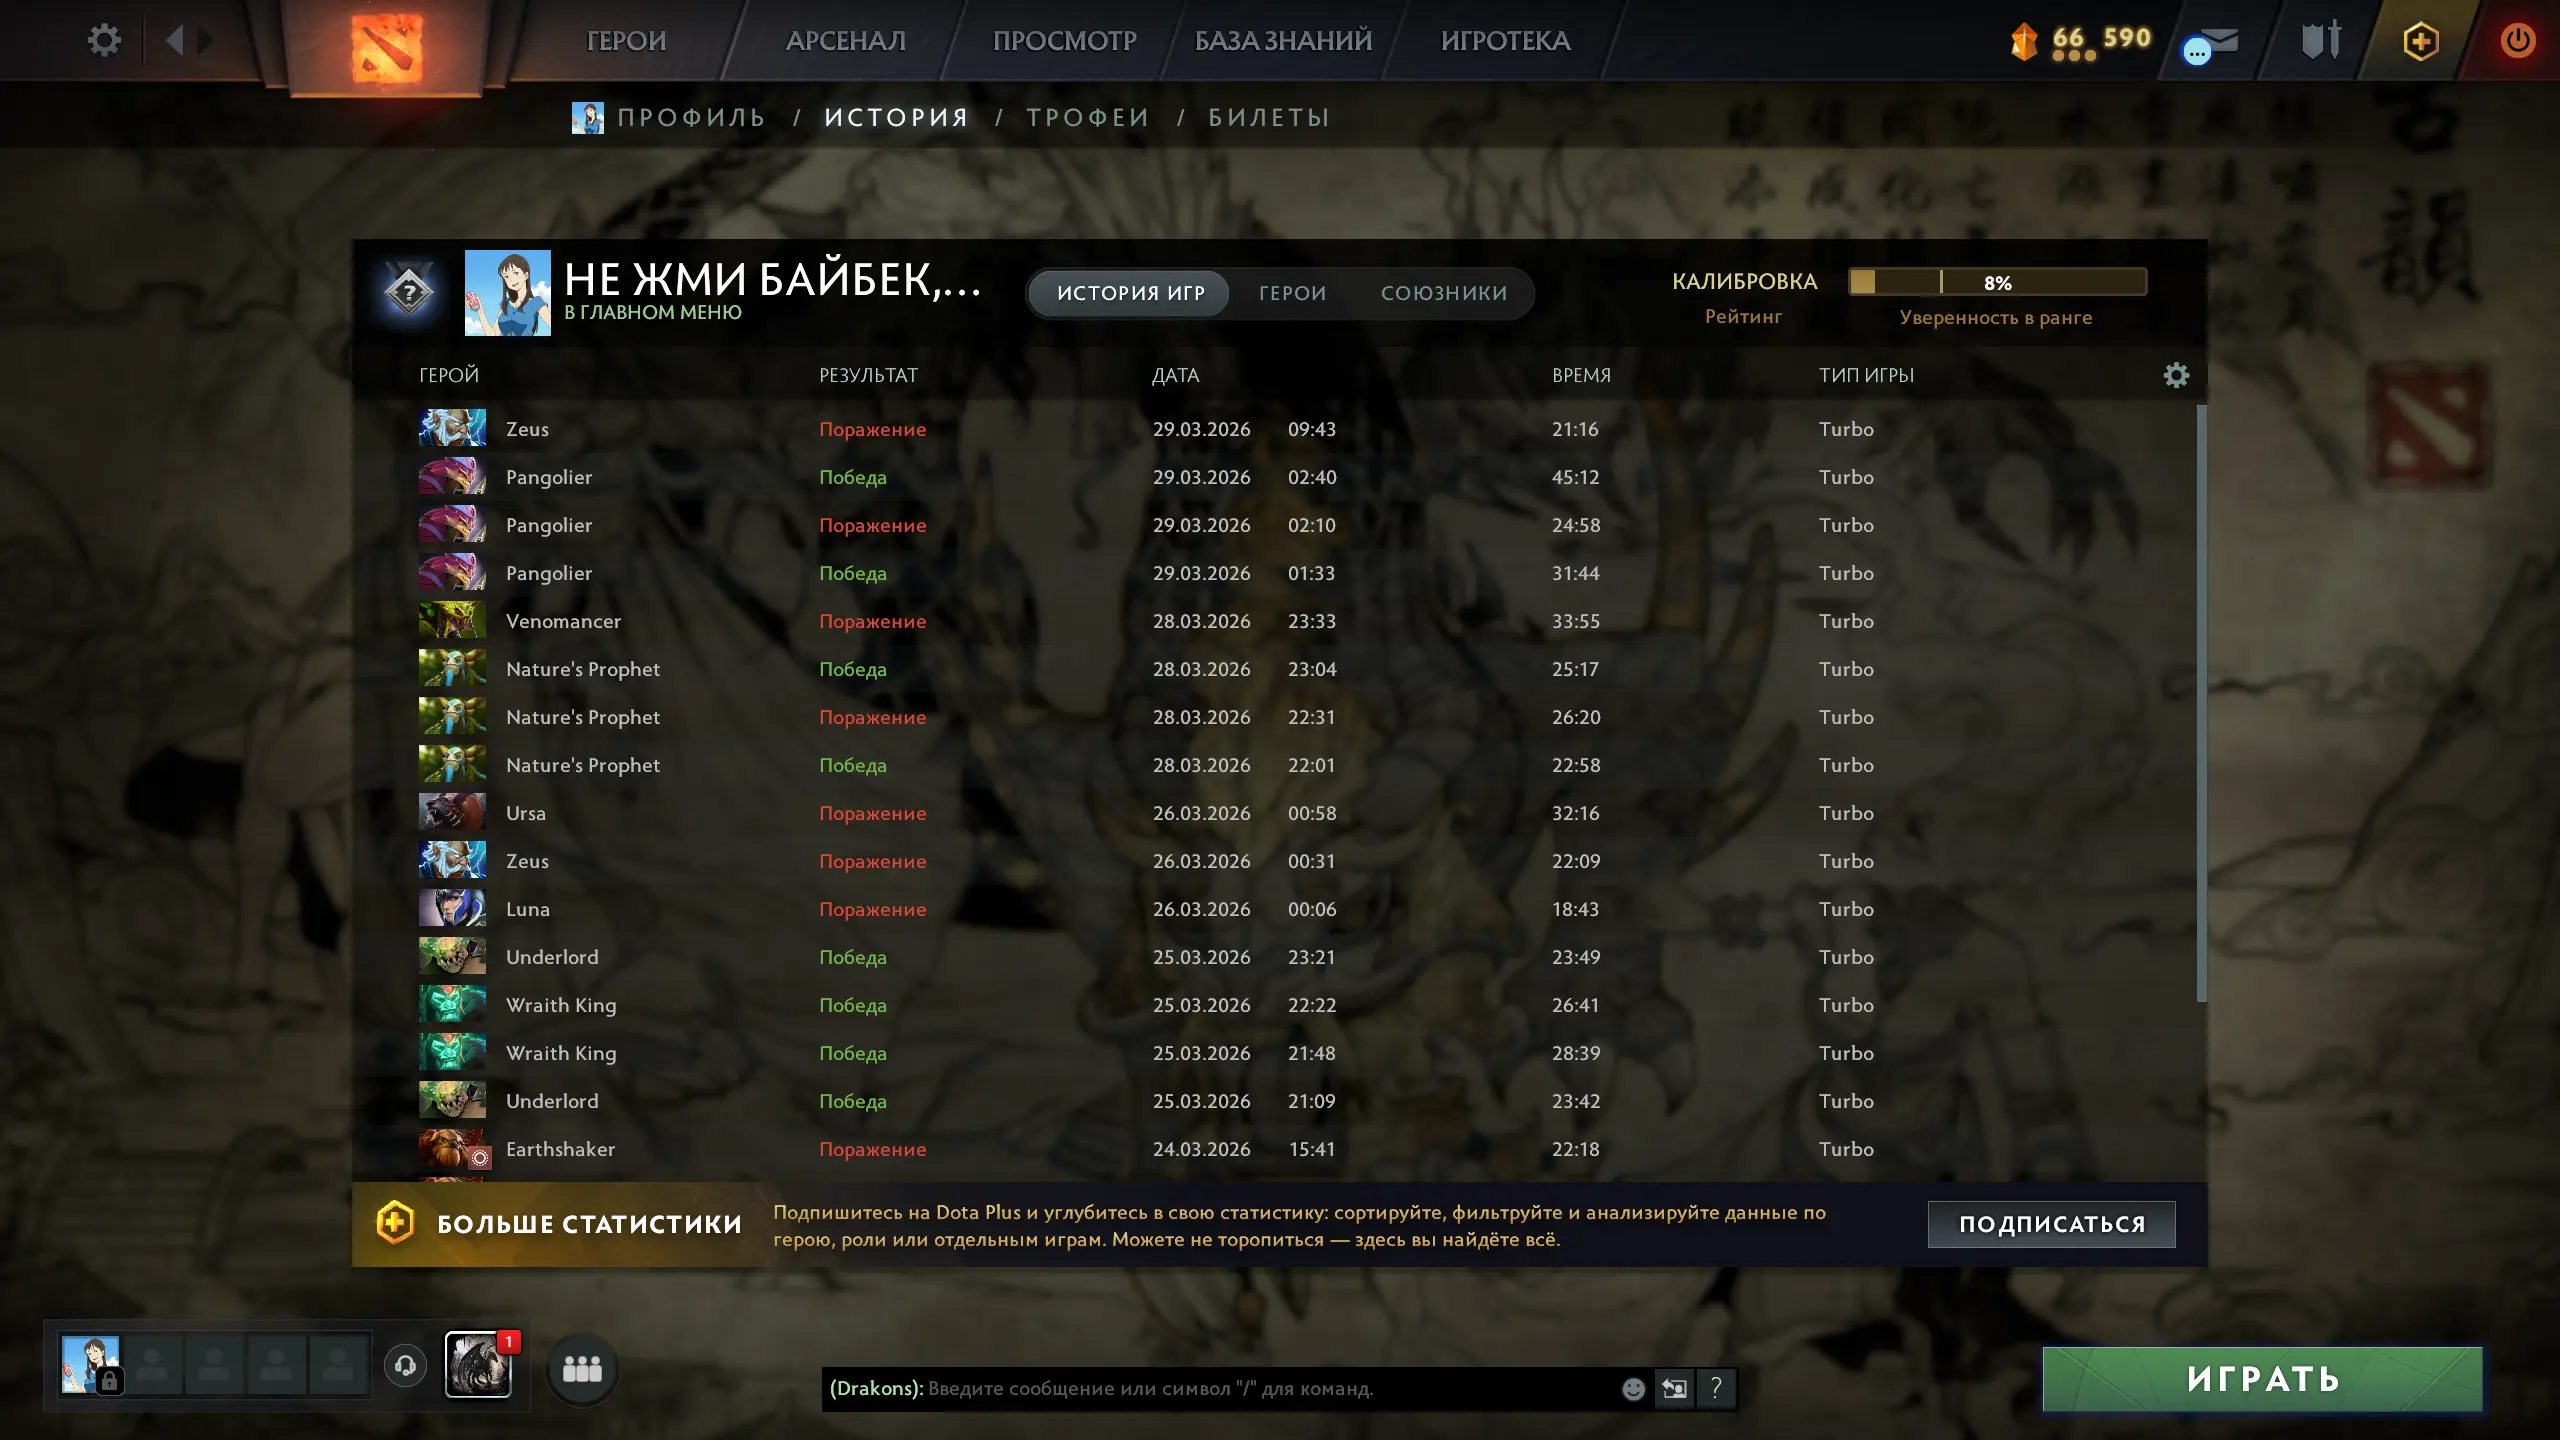Go back with the left arrow
2560x1440 pixels.
[175, 40]
